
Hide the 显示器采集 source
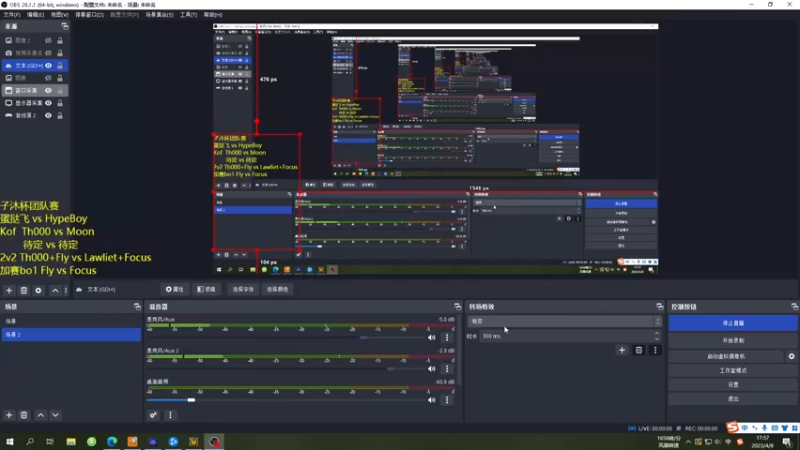48,103
